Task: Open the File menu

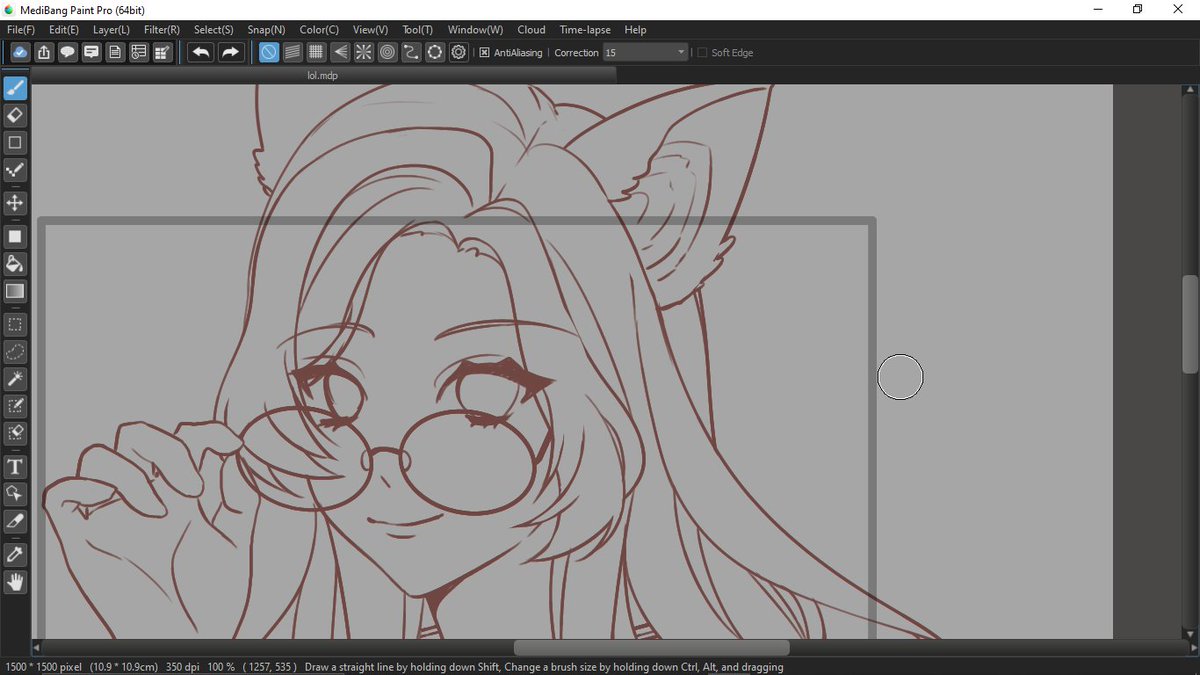Action: click(x=21, y=30)
